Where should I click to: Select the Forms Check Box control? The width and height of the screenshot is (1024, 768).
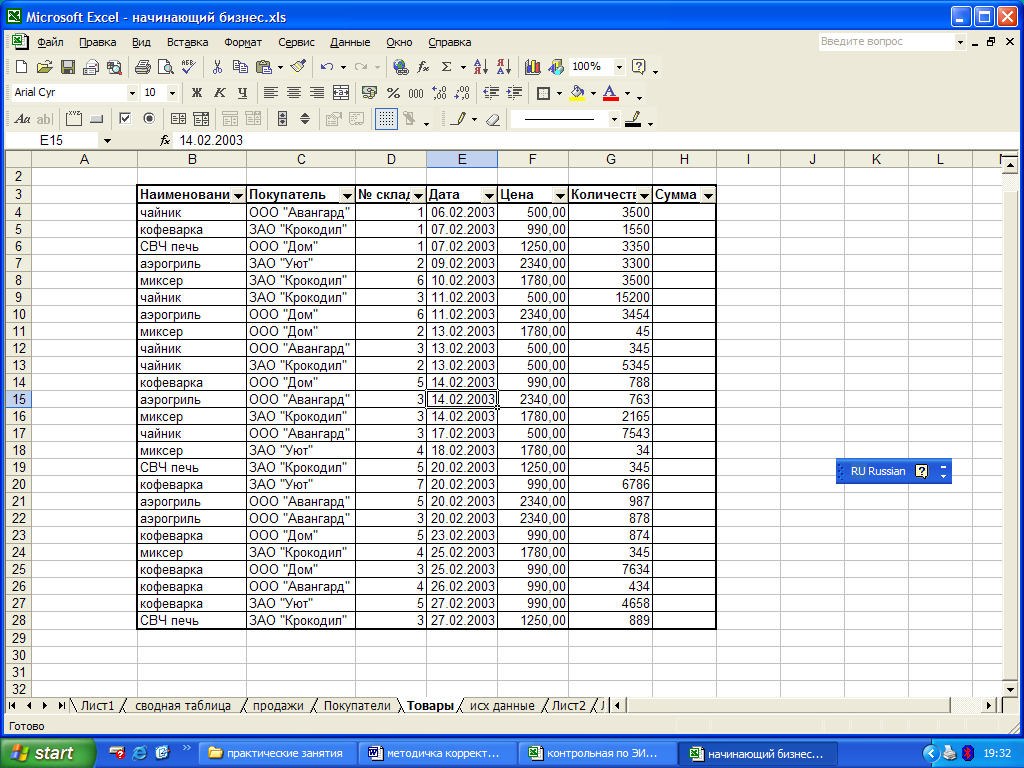coord(125,119)
